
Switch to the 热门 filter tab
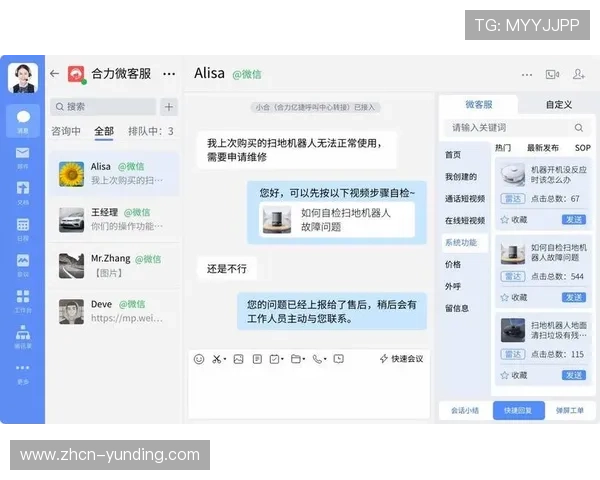pyautogui.click(x=503, y=148)
